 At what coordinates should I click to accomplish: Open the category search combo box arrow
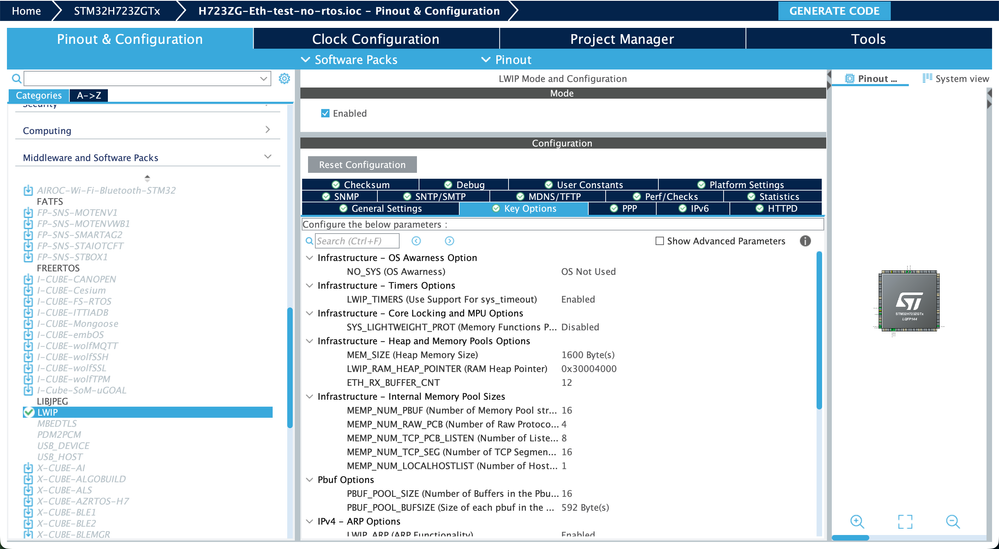pos(264,78)
